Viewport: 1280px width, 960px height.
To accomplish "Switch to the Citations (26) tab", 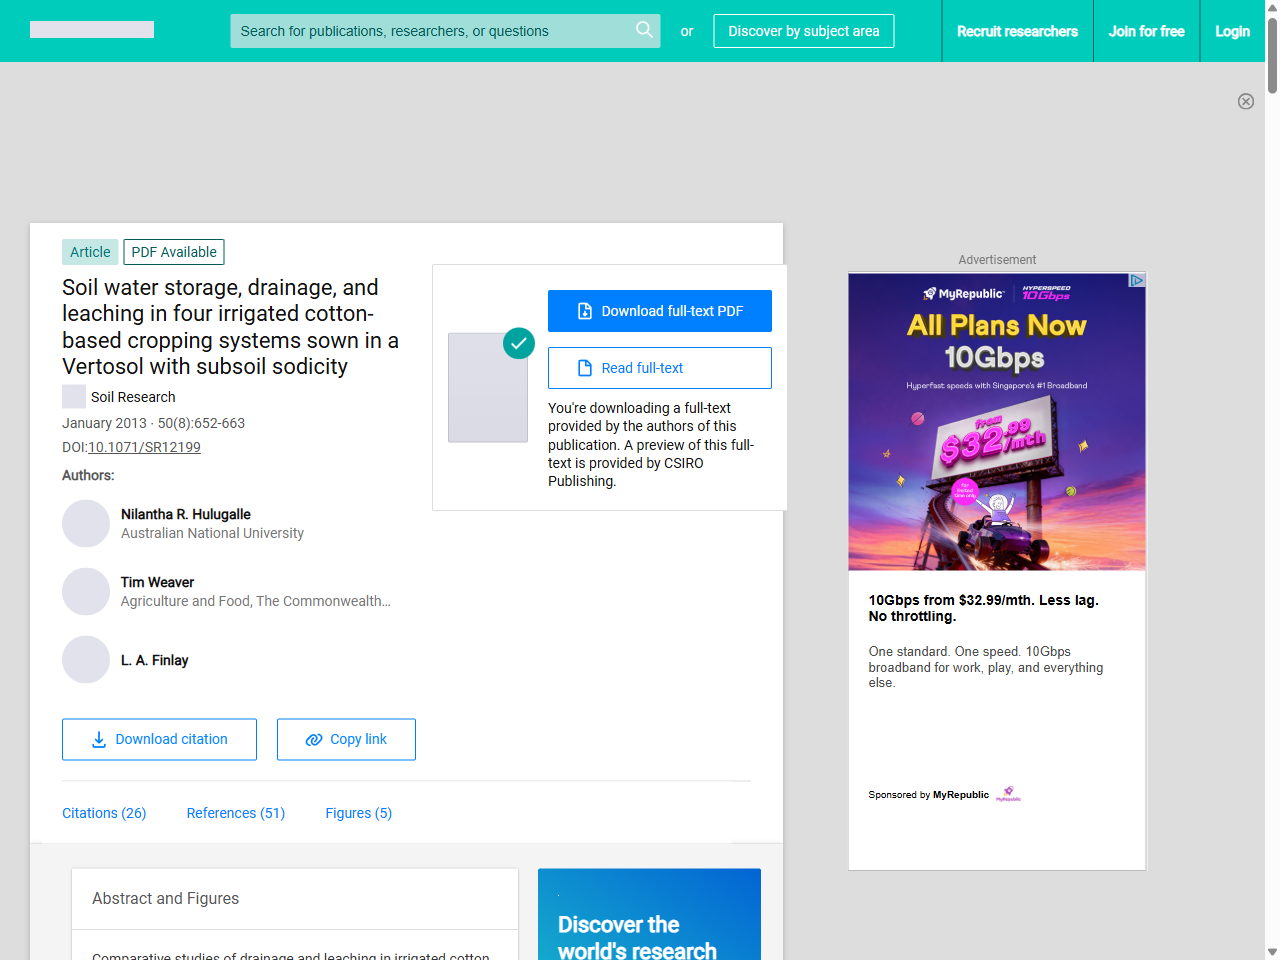I will click(x=104, y=813).
